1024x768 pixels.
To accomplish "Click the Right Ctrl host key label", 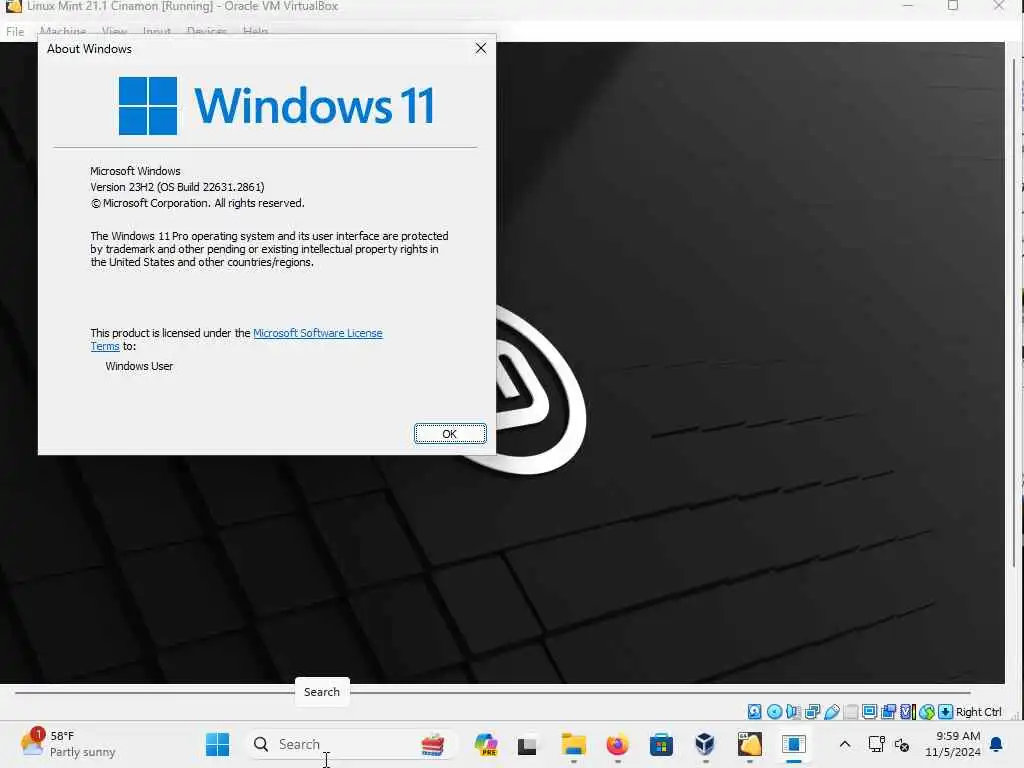I will click(978, 712).
